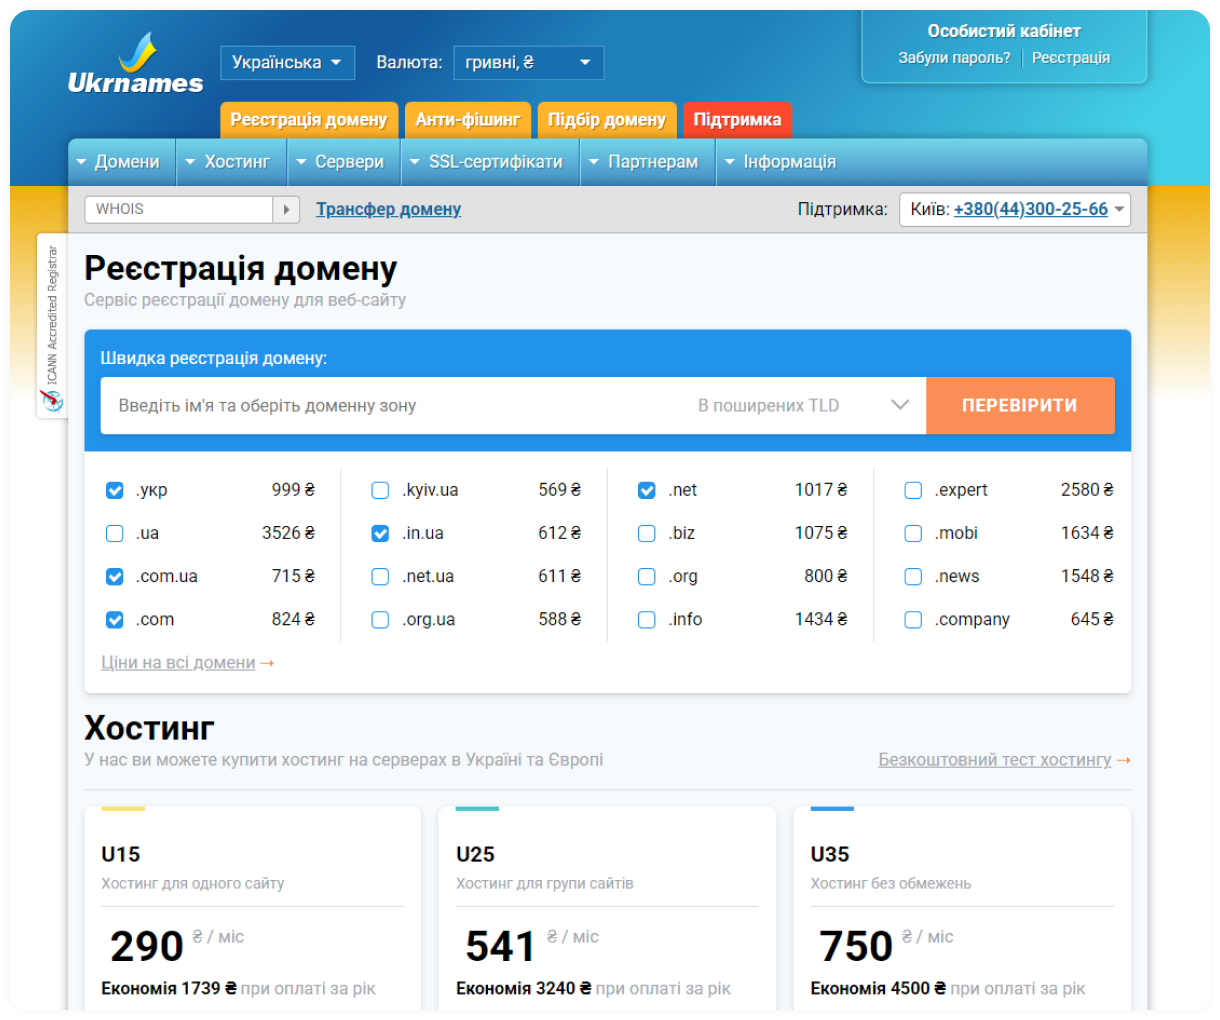1220x1020 pixels.
Task: Follow the 'Трансфер домену' link
Action: [x=388, y=209]
